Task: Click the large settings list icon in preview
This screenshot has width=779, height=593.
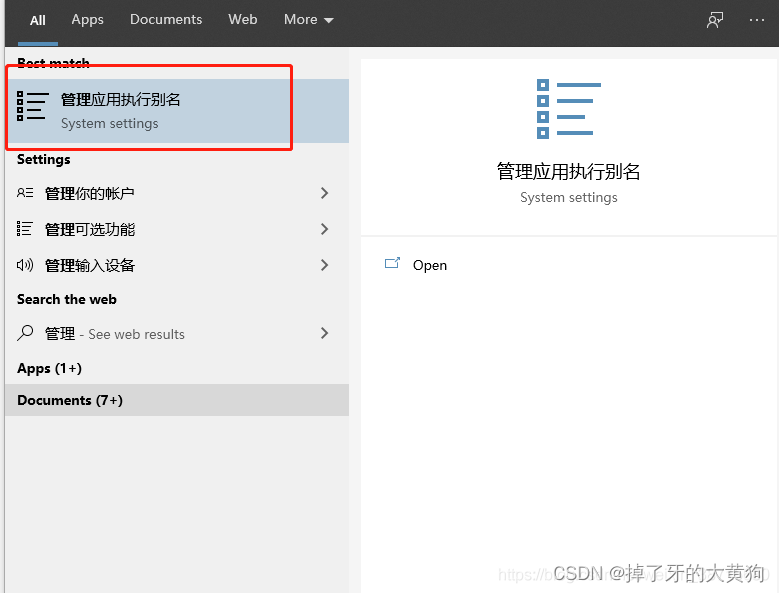Action: tap(568, 109)
